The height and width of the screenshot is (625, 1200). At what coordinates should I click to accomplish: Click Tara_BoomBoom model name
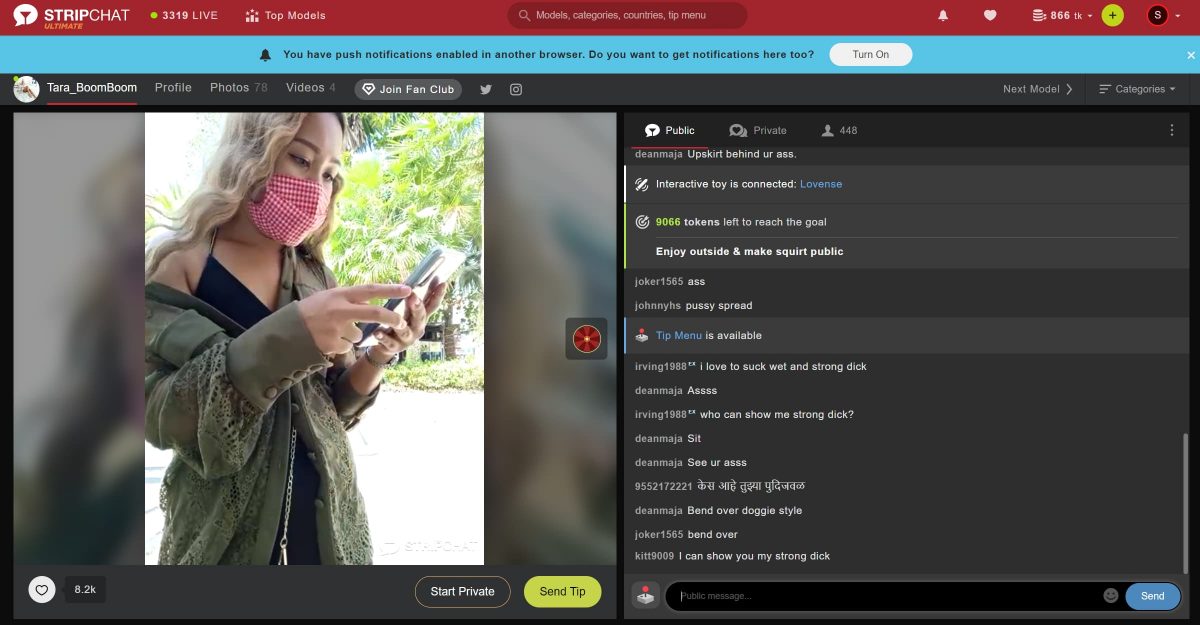tap(92, 88)
